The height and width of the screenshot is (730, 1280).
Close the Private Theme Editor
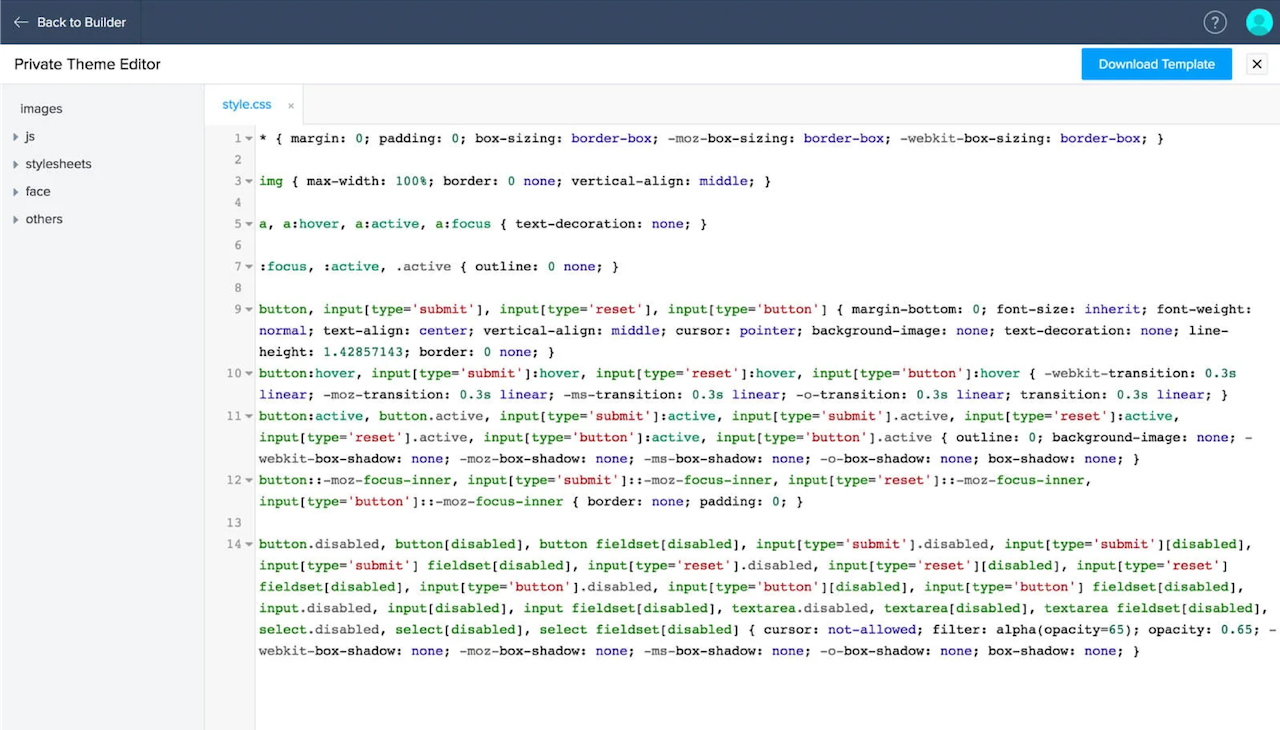pyautogui.click(x=1257, y=64)
